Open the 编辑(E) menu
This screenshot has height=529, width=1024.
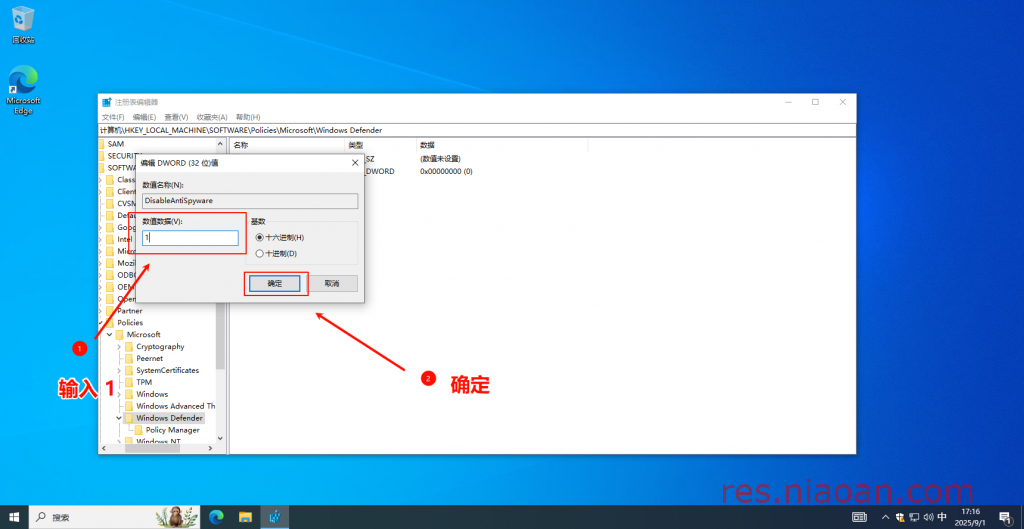[x=144, y=117]
